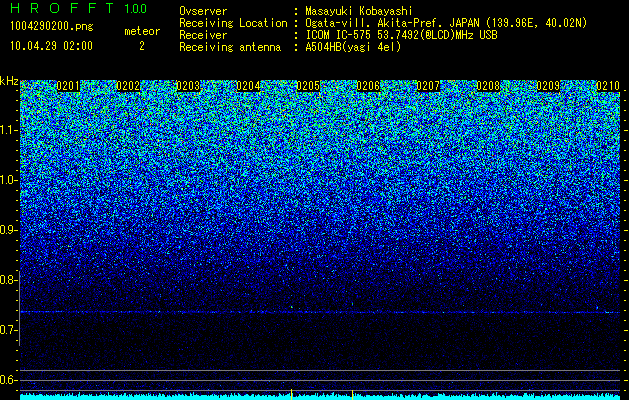Click the 0205 time marker label
629x400 pixels.
tap(308, 86)
